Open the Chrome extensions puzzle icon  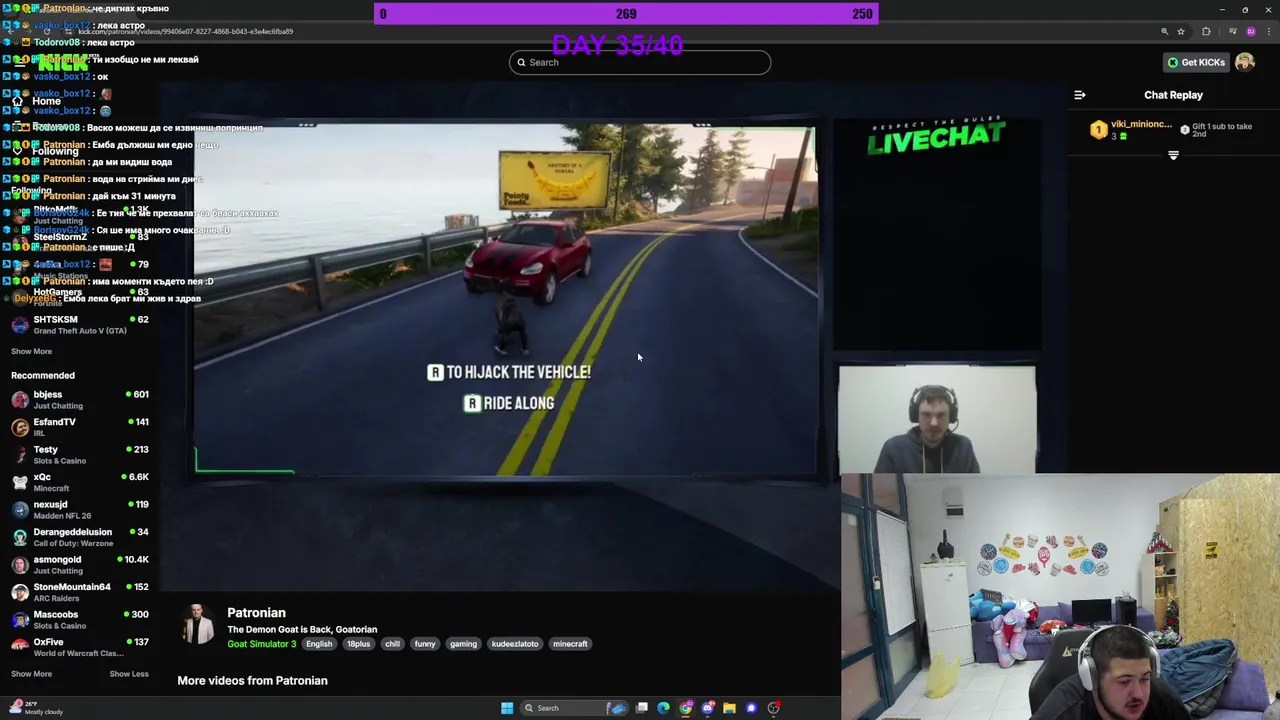click(1206, 31)
